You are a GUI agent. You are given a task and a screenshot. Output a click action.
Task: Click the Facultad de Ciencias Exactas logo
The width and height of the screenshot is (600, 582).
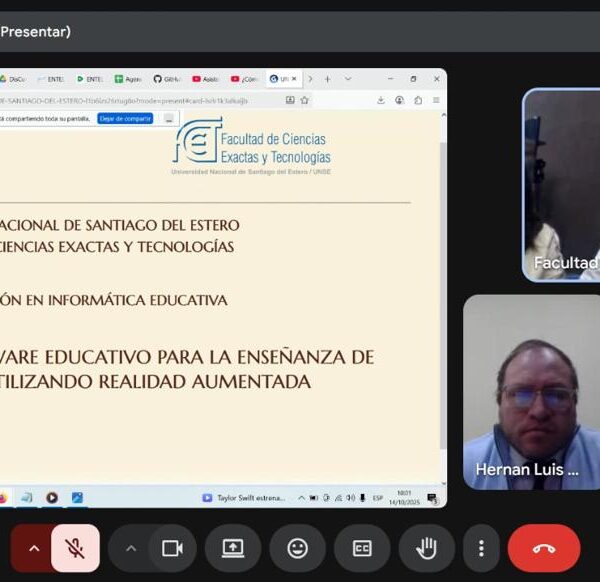click(x=251, y=146)
